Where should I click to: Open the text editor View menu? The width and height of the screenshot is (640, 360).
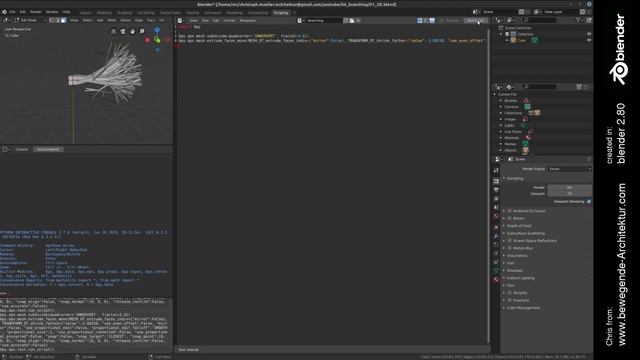click(x=193, y=20)
